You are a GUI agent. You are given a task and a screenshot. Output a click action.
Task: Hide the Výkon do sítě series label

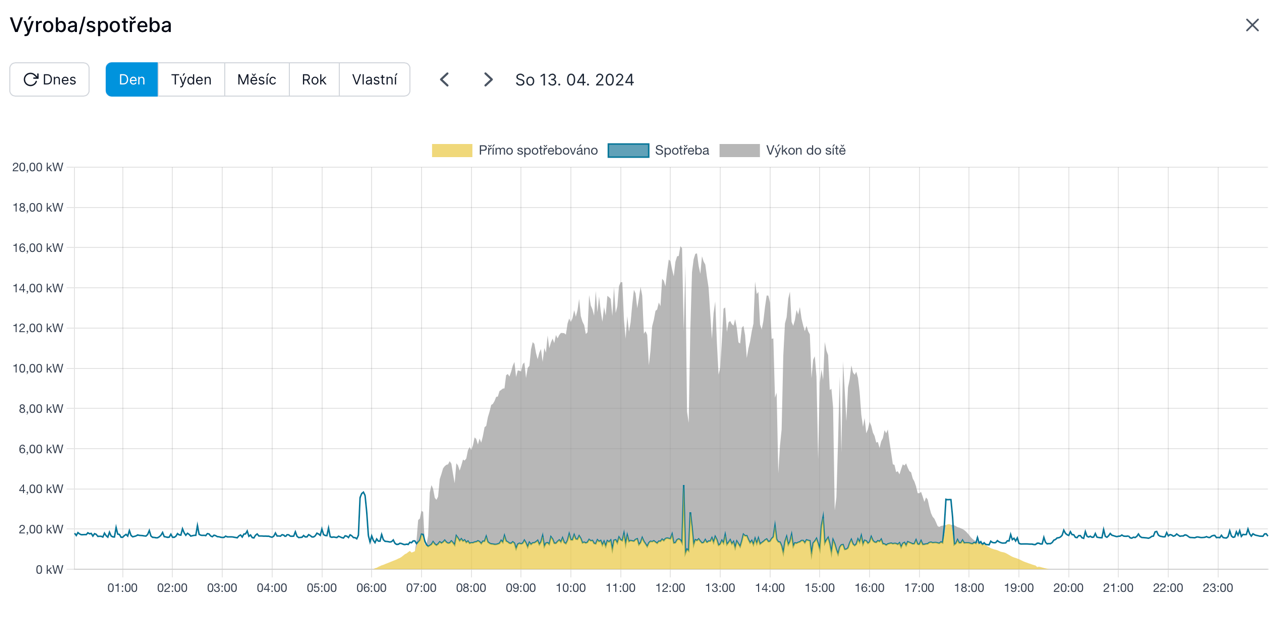tap(806, 151)
